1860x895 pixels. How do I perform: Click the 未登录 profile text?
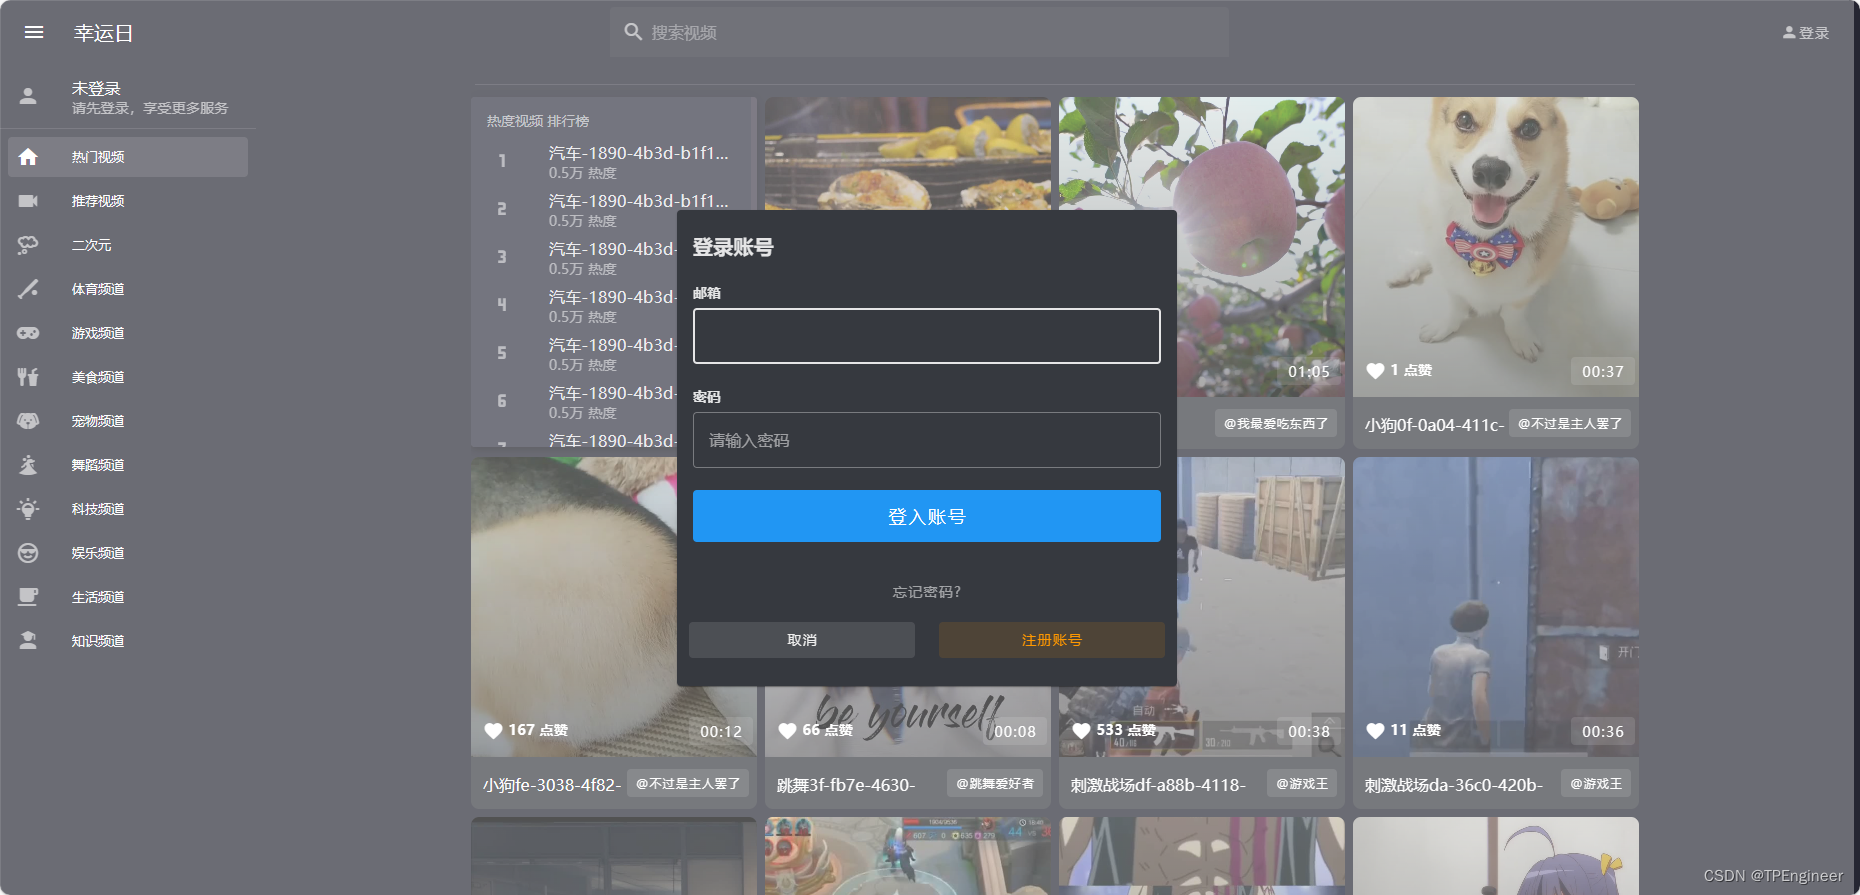pos(96,89)
